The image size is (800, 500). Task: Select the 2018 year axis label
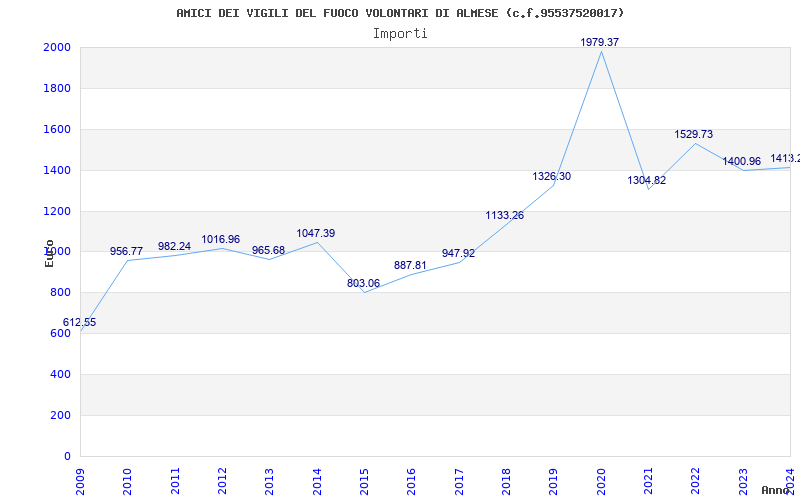coord(506,482)
